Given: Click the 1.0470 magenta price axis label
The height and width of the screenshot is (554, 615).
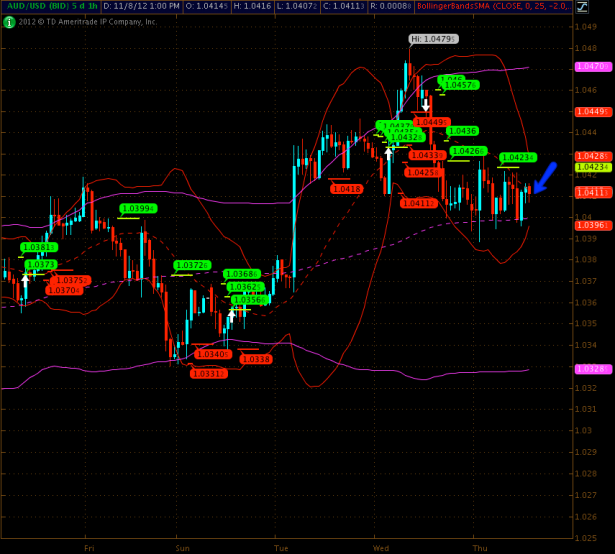Looking at the screenshot, I should tap(592, 66).
